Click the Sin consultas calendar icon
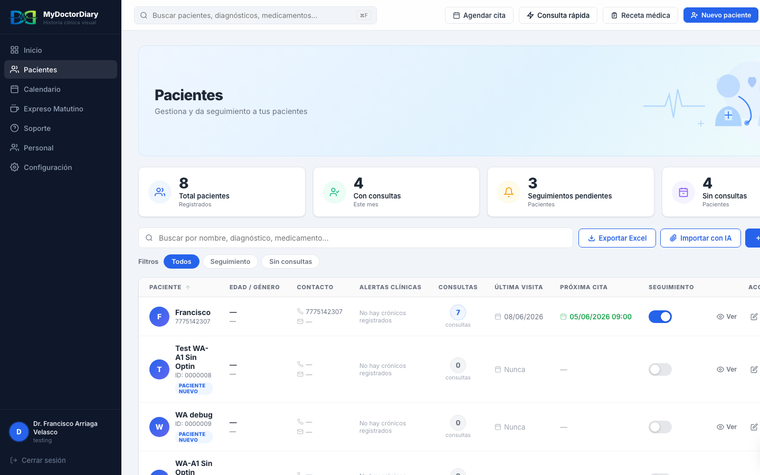760x475 pixels. [683, 192]
